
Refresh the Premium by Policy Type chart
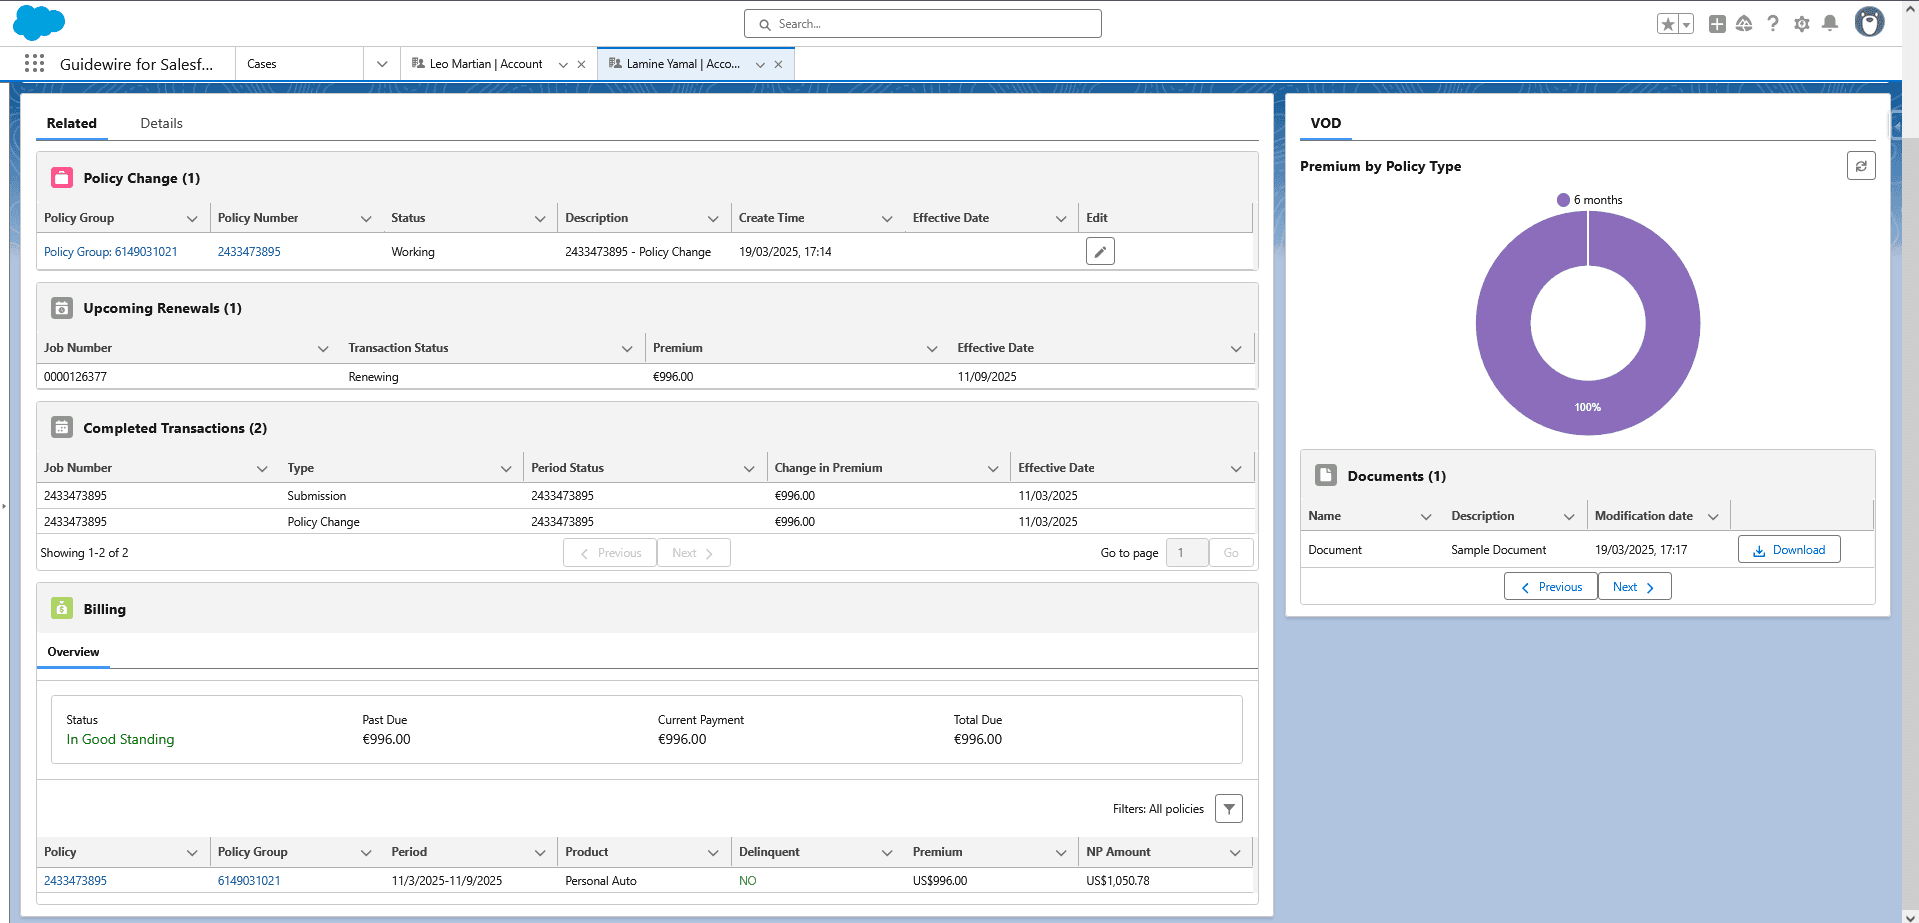[x=1861, y=166]
